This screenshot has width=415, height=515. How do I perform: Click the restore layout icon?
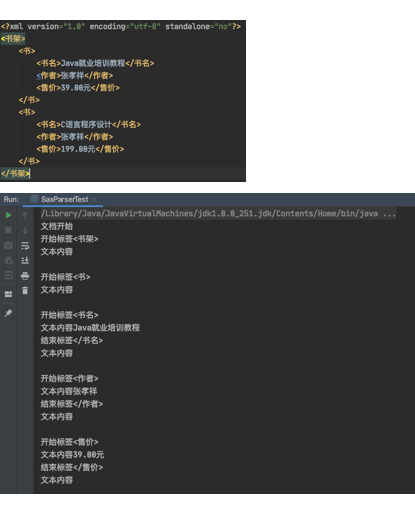pyautogui.click(x=8, y=294)
